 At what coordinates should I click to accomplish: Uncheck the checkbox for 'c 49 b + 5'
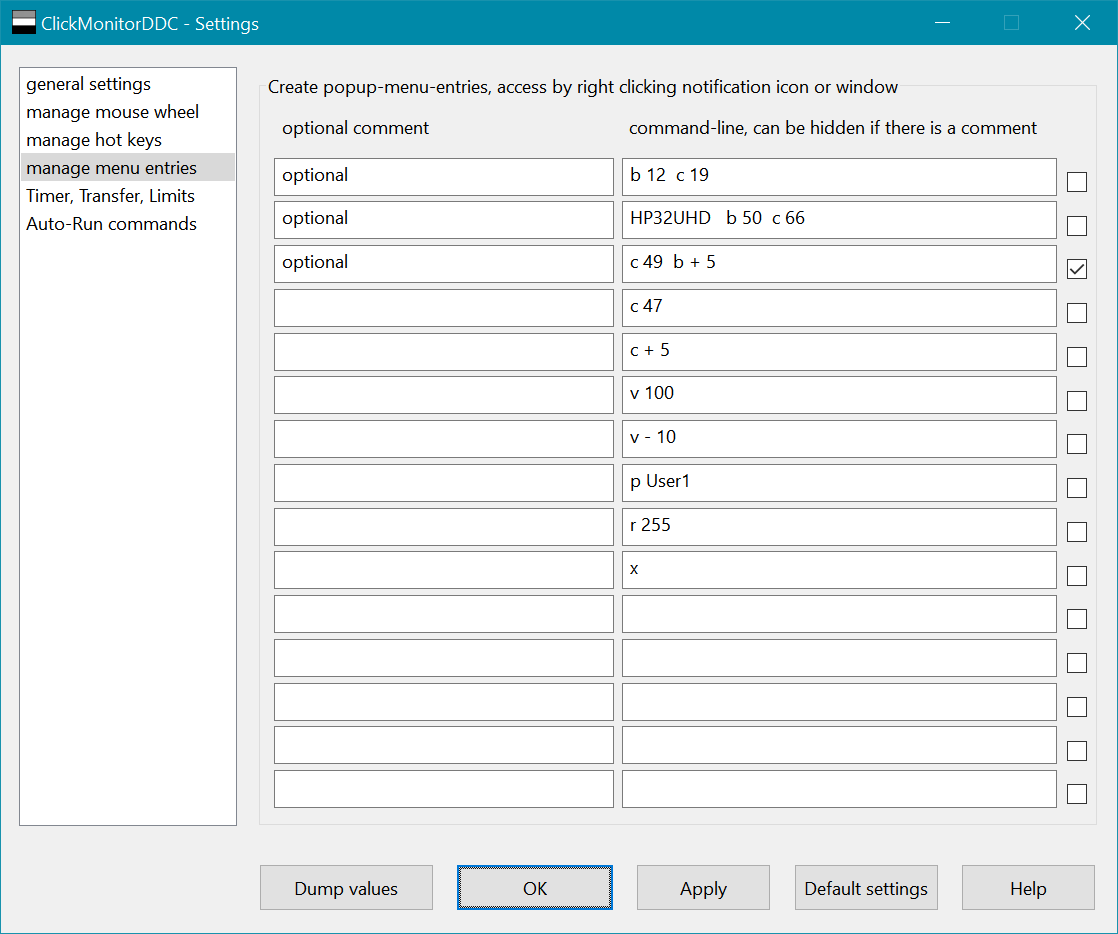(1077, 270)
